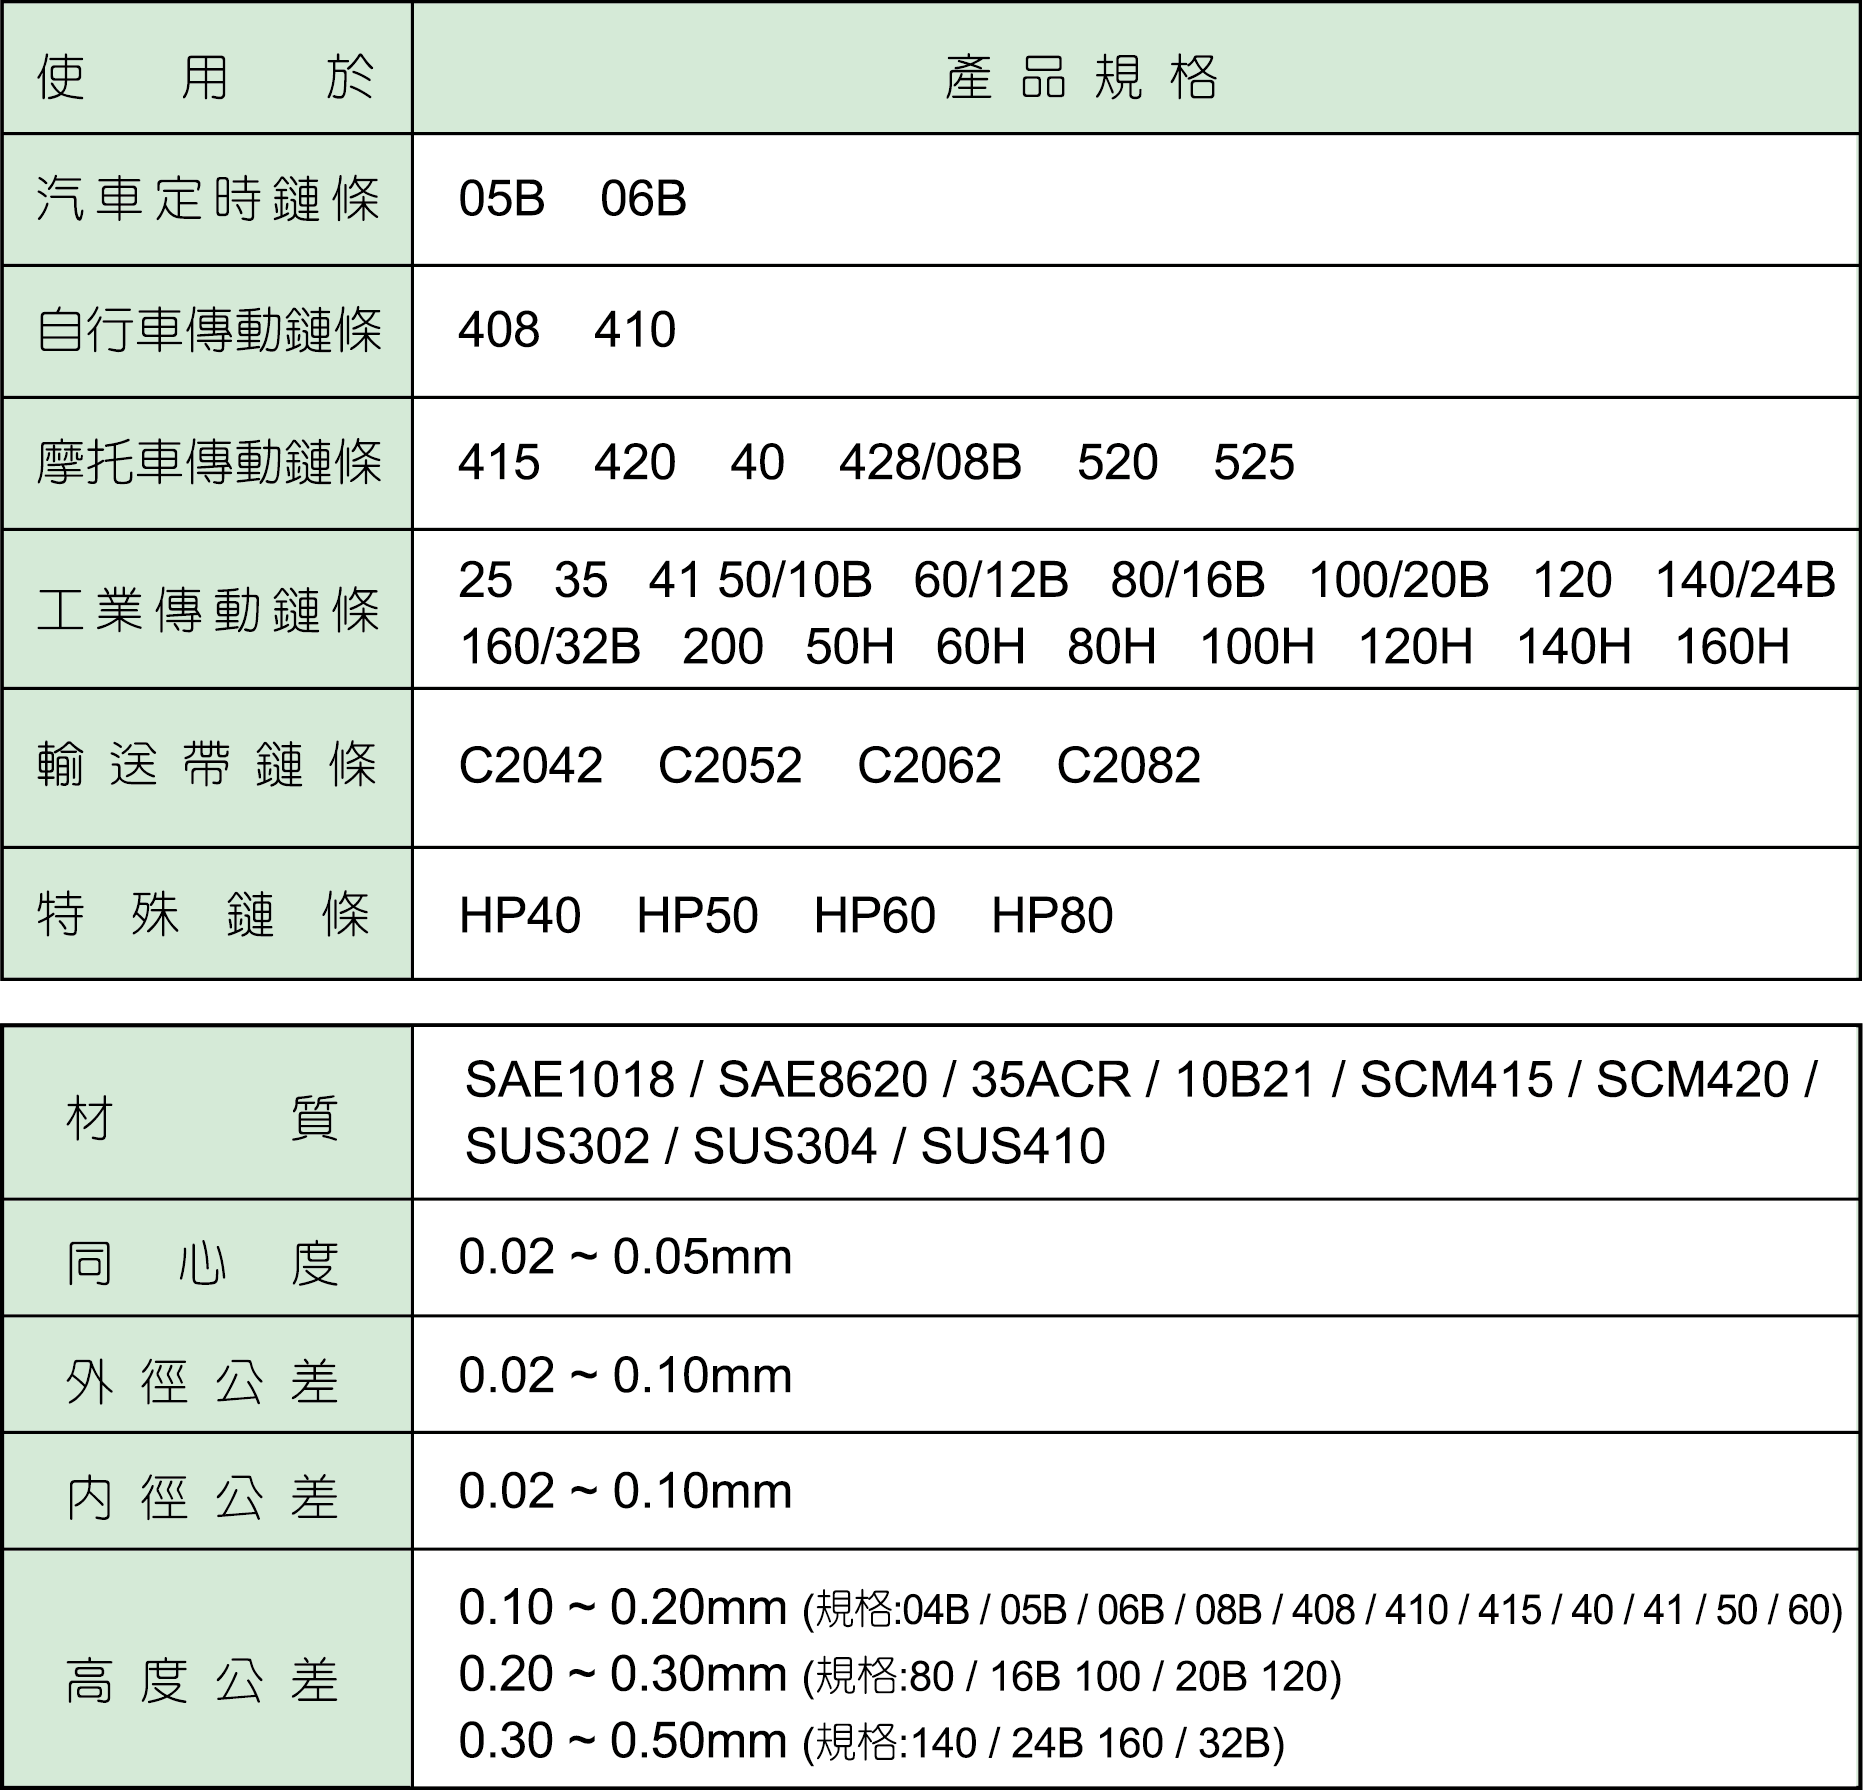Select the 輸送帶鏈條 row label
The width and height of the screenshot is (1863, 1790).
point(207,765)
